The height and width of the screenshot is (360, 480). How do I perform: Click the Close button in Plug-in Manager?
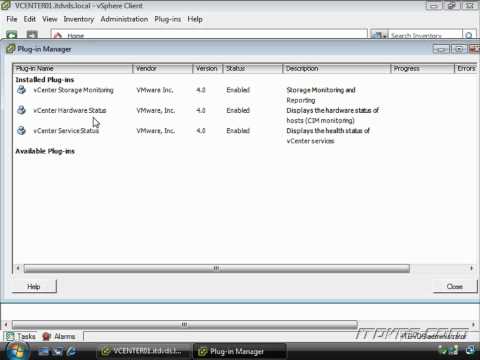coord(455,287)
